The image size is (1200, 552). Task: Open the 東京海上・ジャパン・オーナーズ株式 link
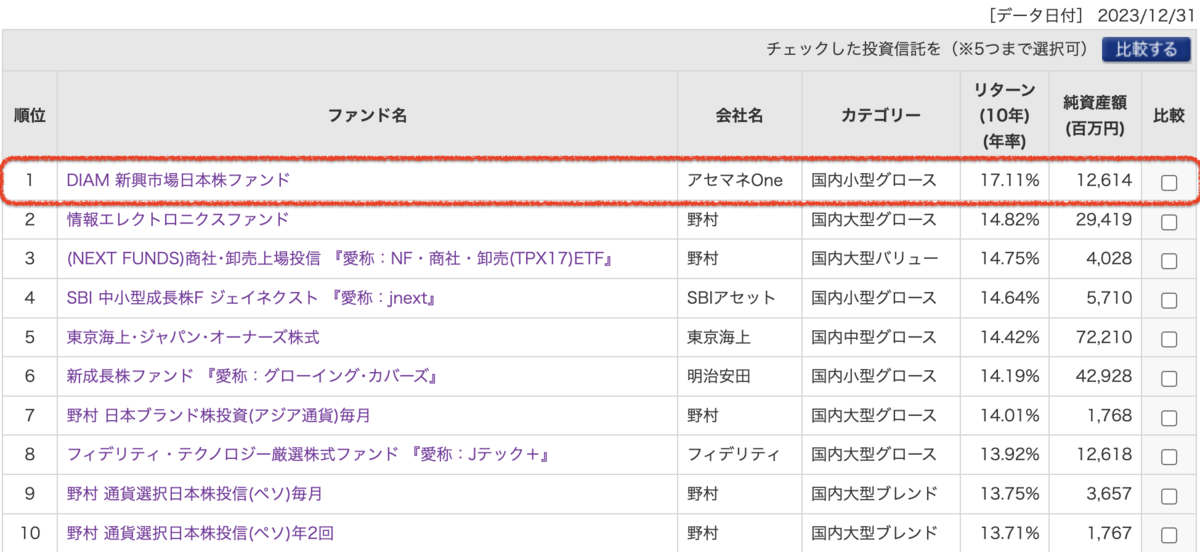[193, 336]
